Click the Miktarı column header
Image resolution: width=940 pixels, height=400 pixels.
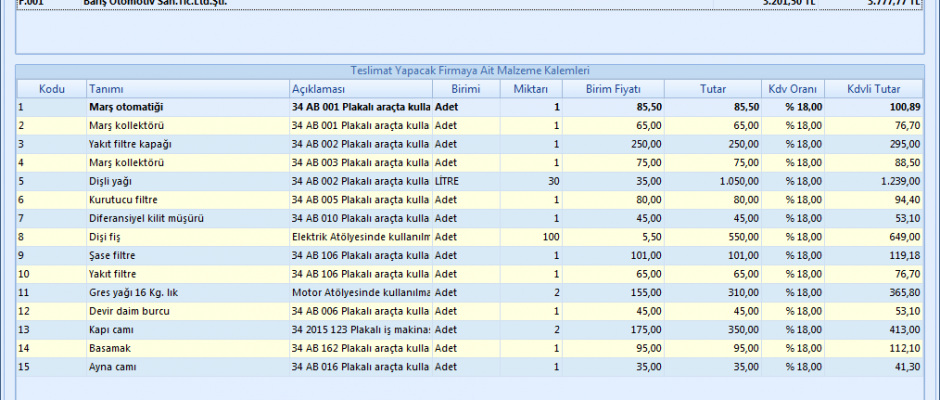pos(531,89)
